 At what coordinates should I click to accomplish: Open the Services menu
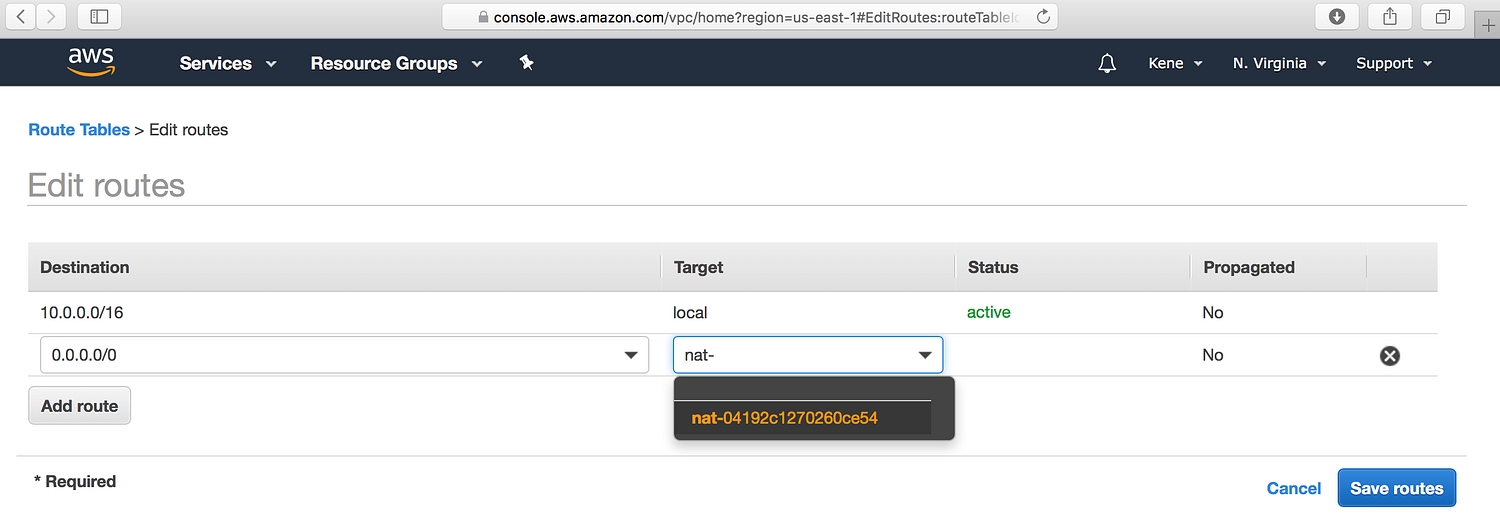(227, 63)
